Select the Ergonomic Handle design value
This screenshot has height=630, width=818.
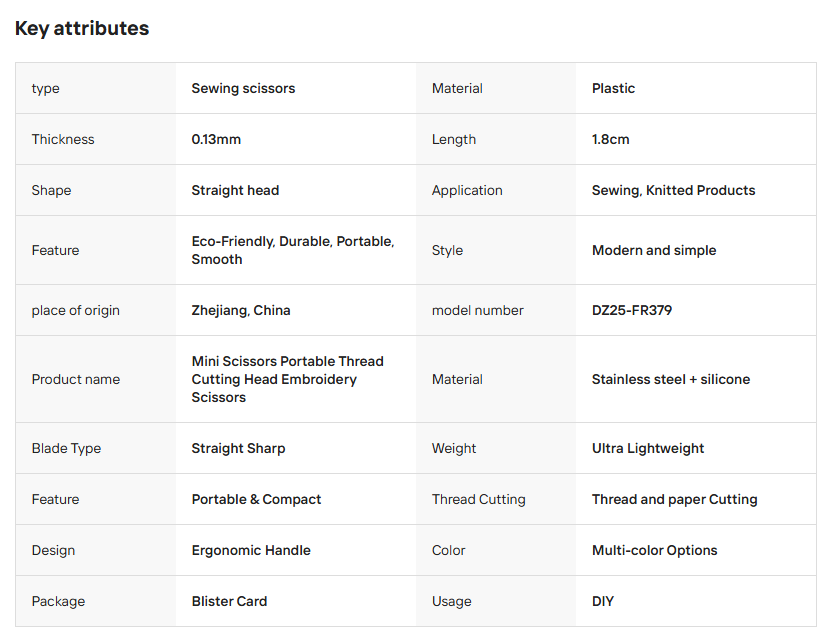tap(251, 550)
